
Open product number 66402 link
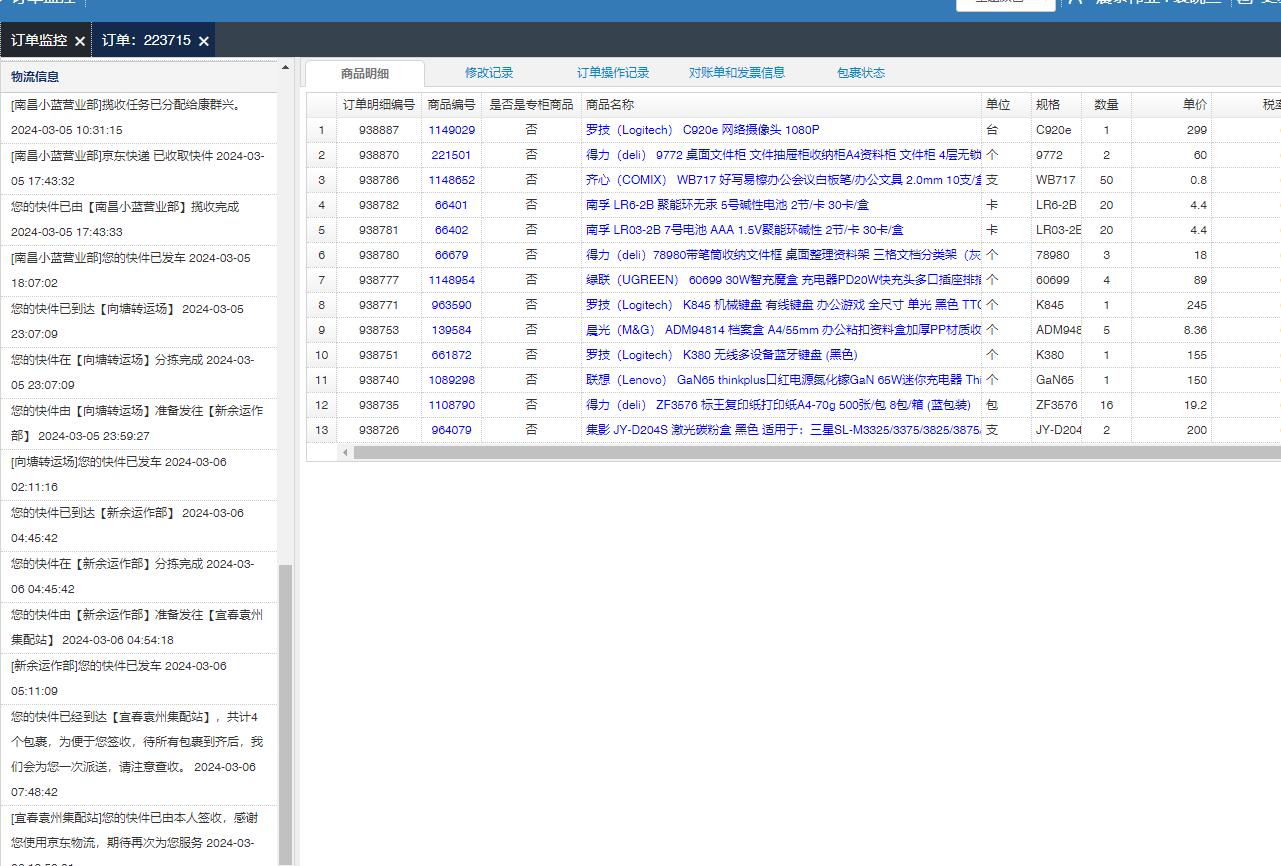click(x=452, y=230)
